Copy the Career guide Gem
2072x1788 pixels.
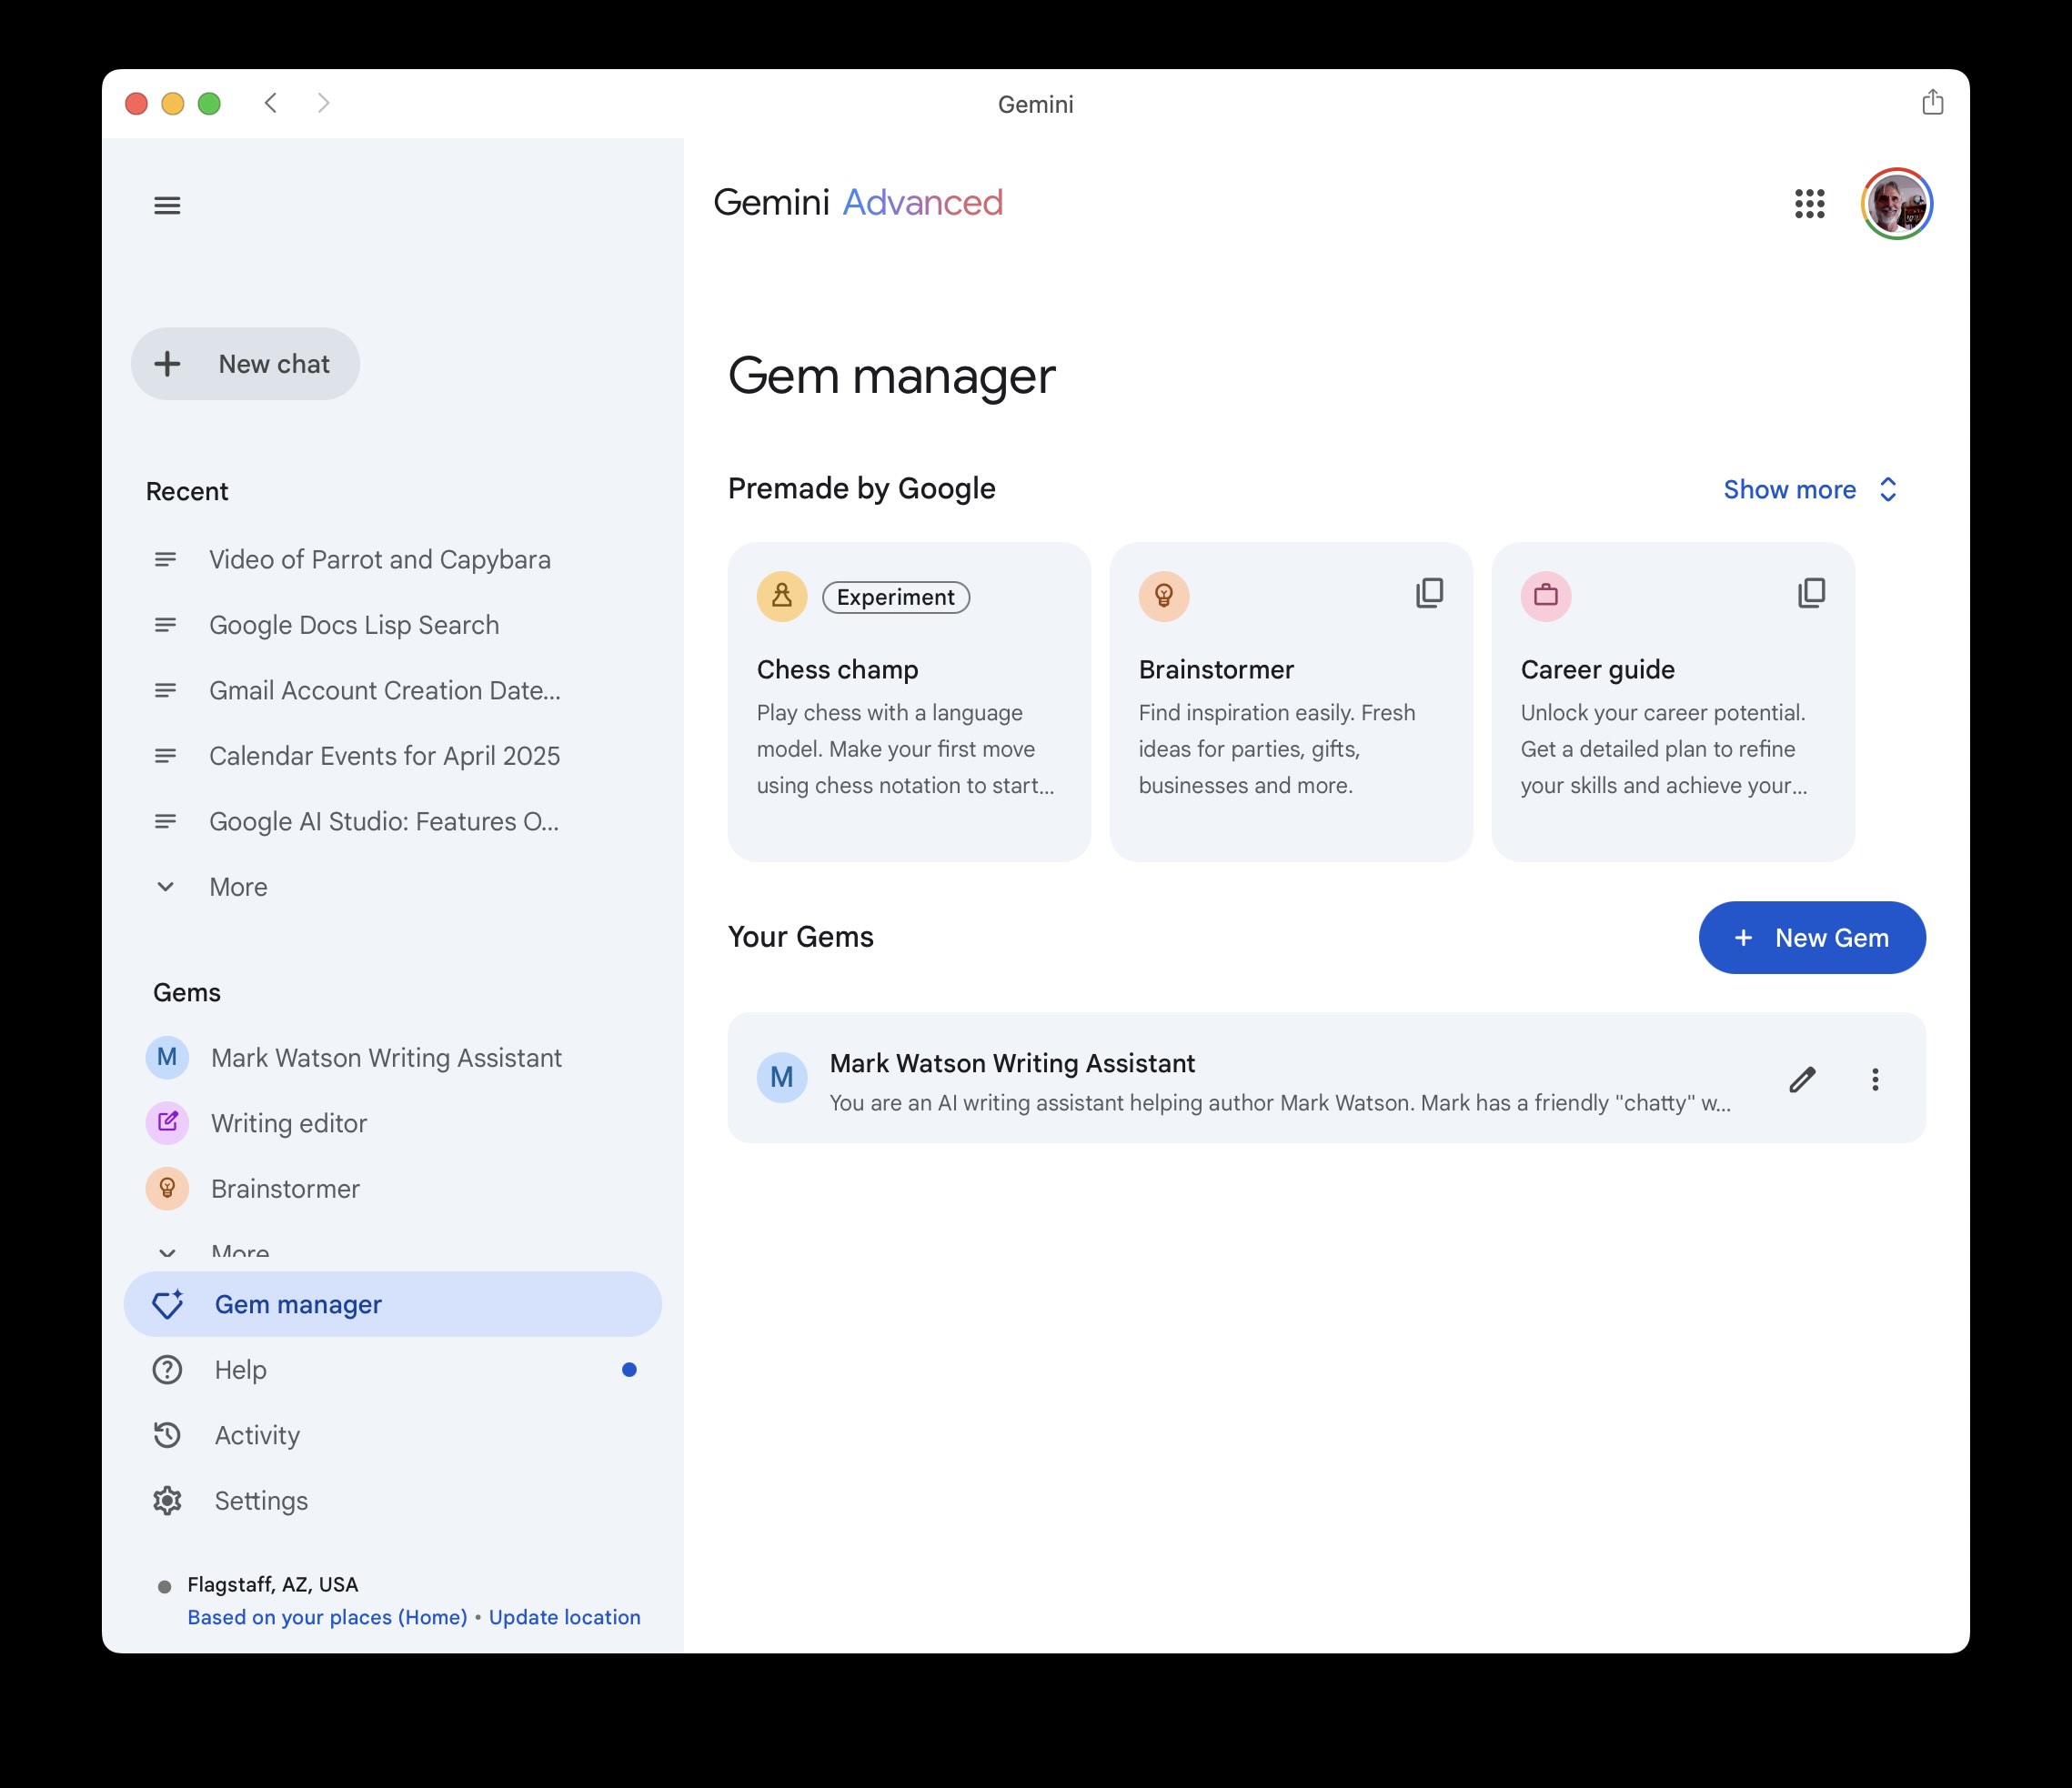click(x=1811, y=593)
